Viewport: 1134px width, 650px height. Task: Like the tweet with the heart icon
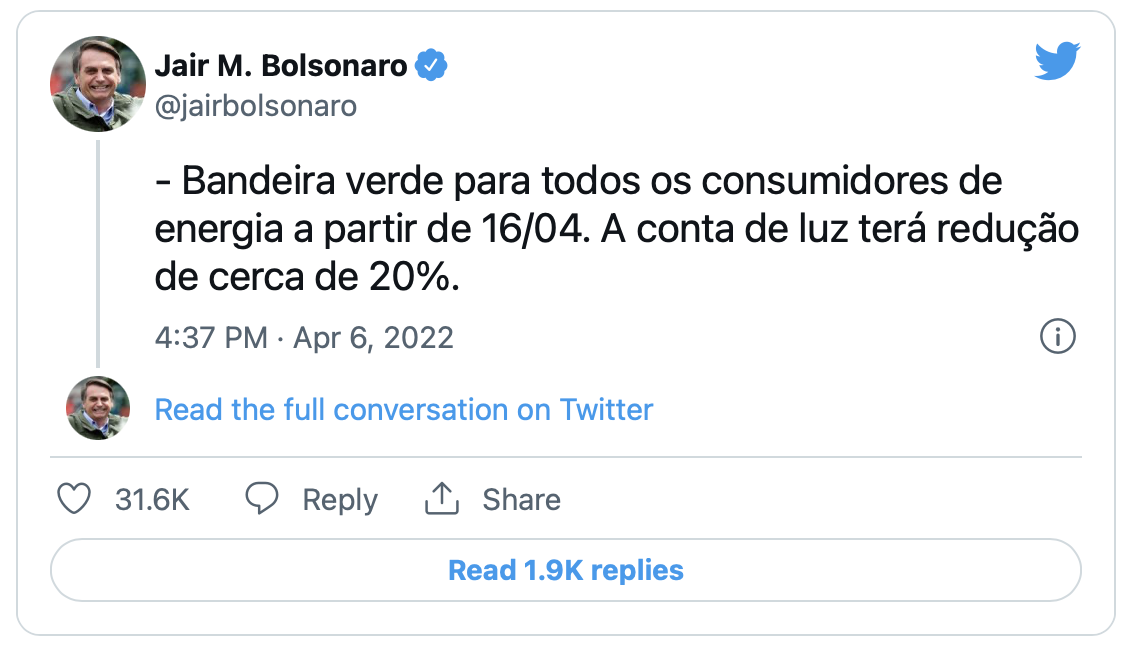tap(74, 499)
